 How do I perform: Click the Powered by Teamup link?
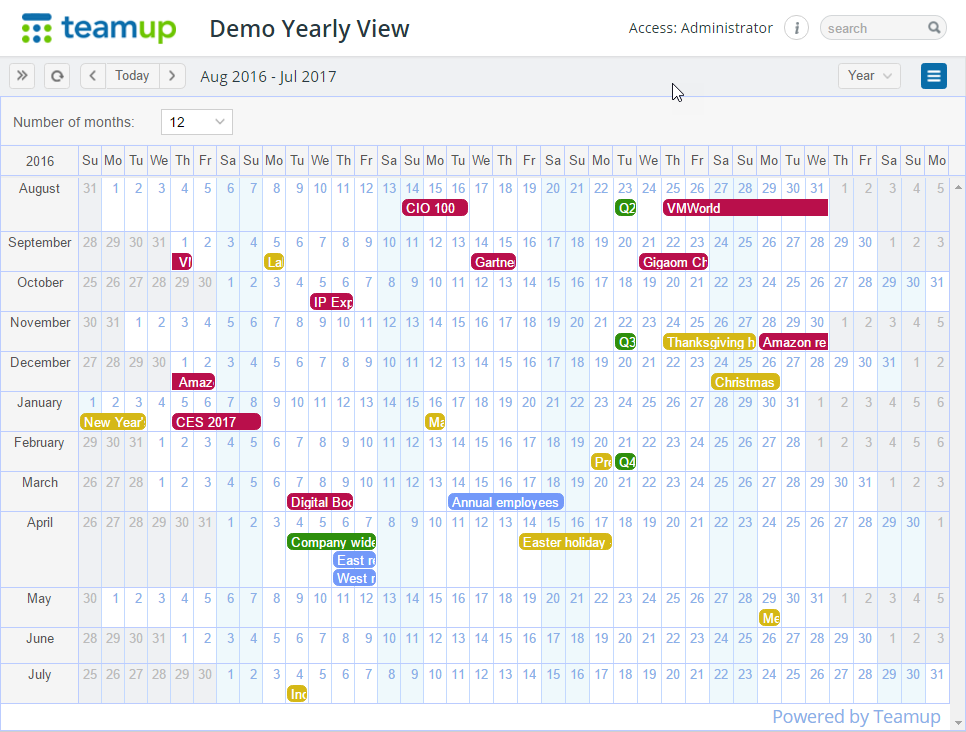click(856, 716)
